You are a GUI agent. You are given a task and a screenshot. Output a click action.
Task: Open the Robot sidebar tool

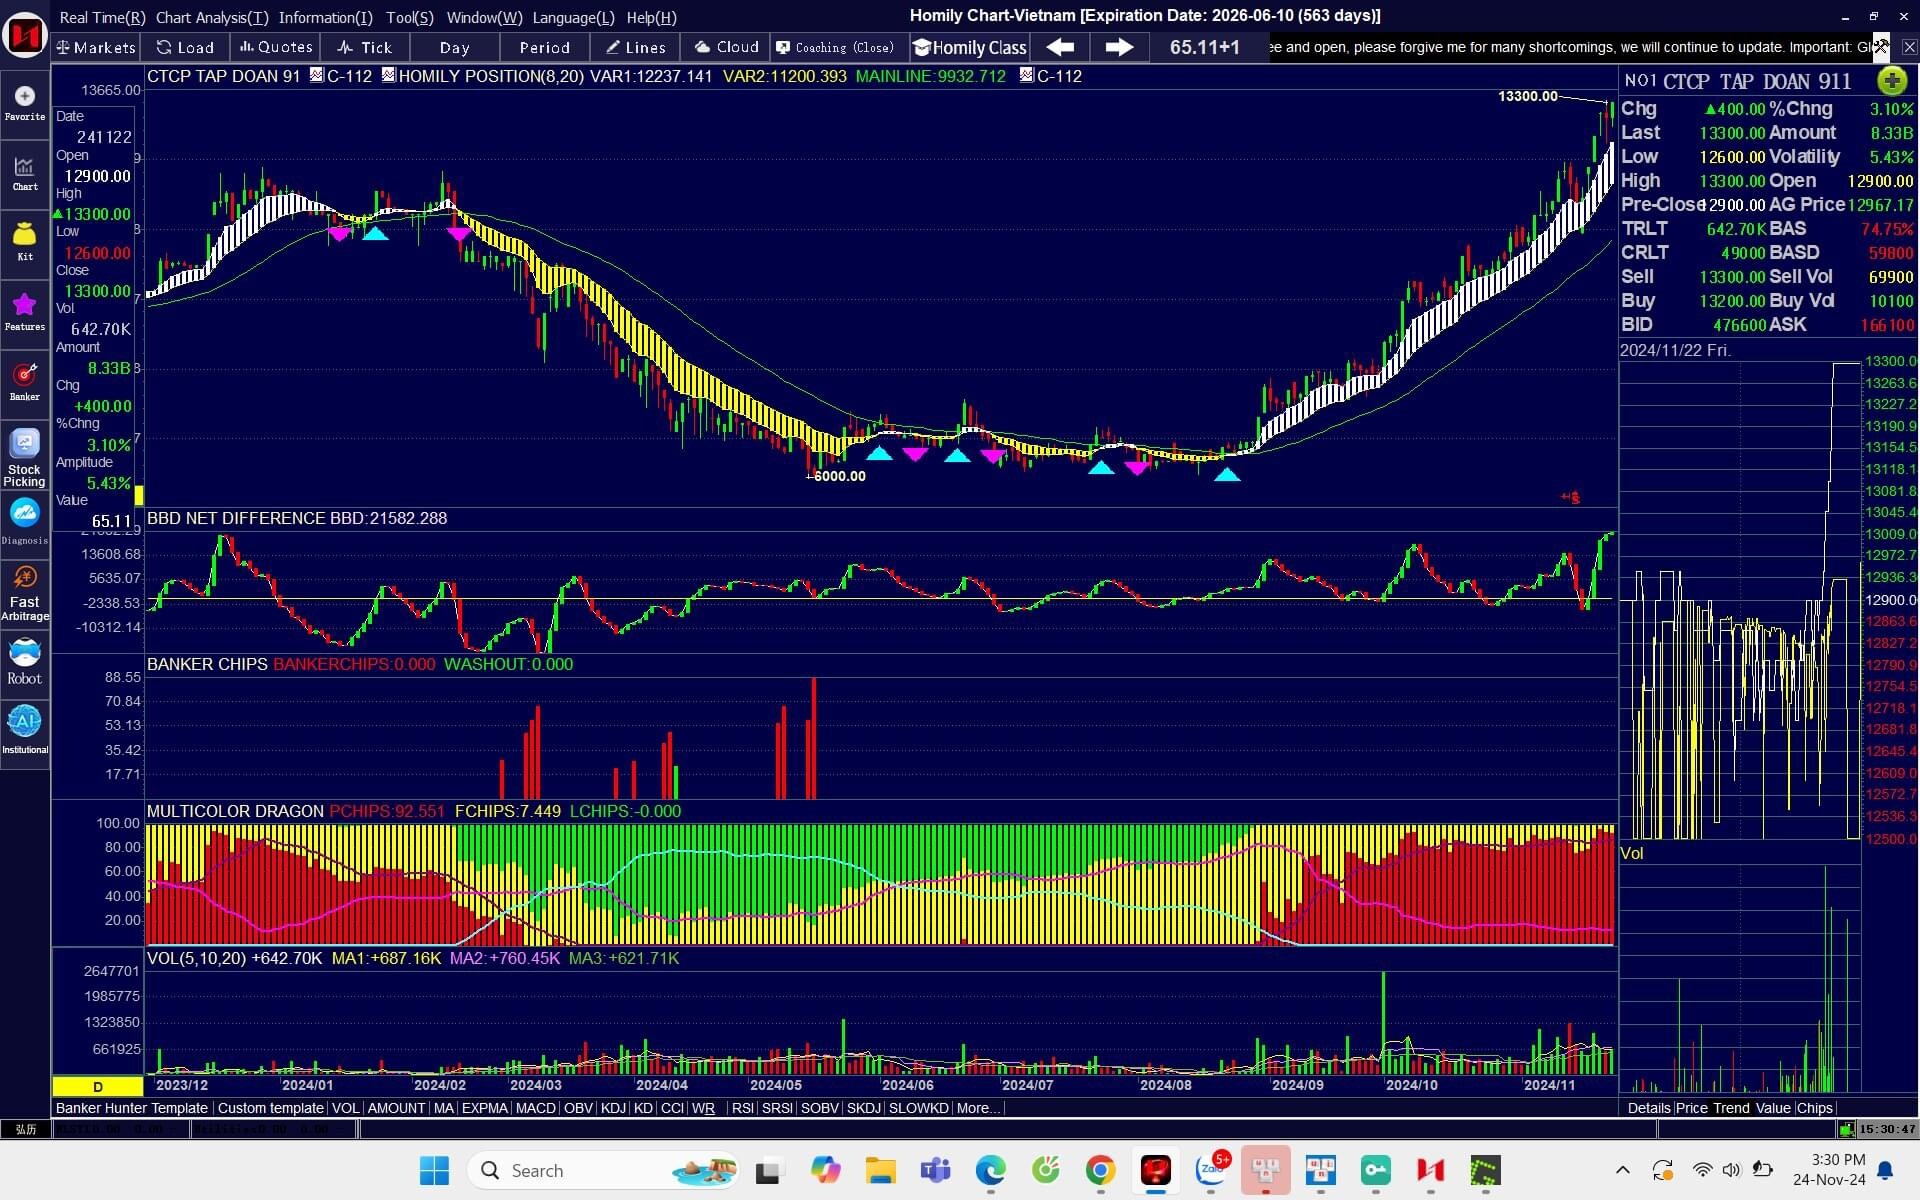[x=25, y=662]
